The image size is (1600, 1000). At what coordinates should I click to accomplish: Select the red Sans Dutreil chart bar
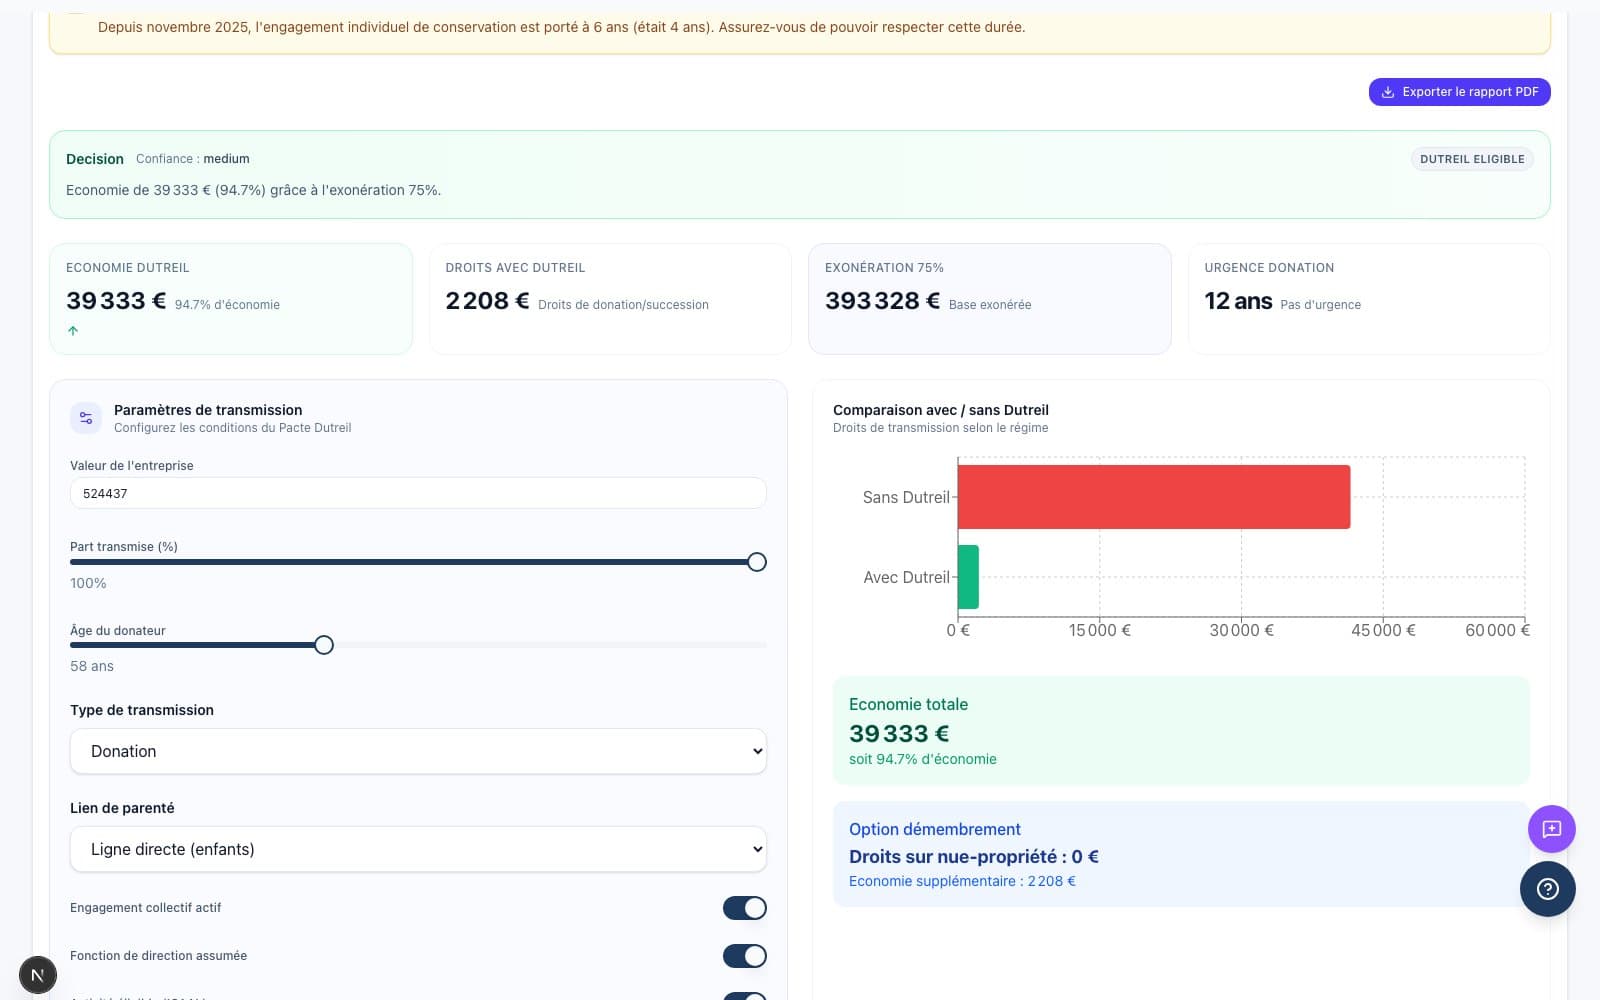coord(1153,497)
